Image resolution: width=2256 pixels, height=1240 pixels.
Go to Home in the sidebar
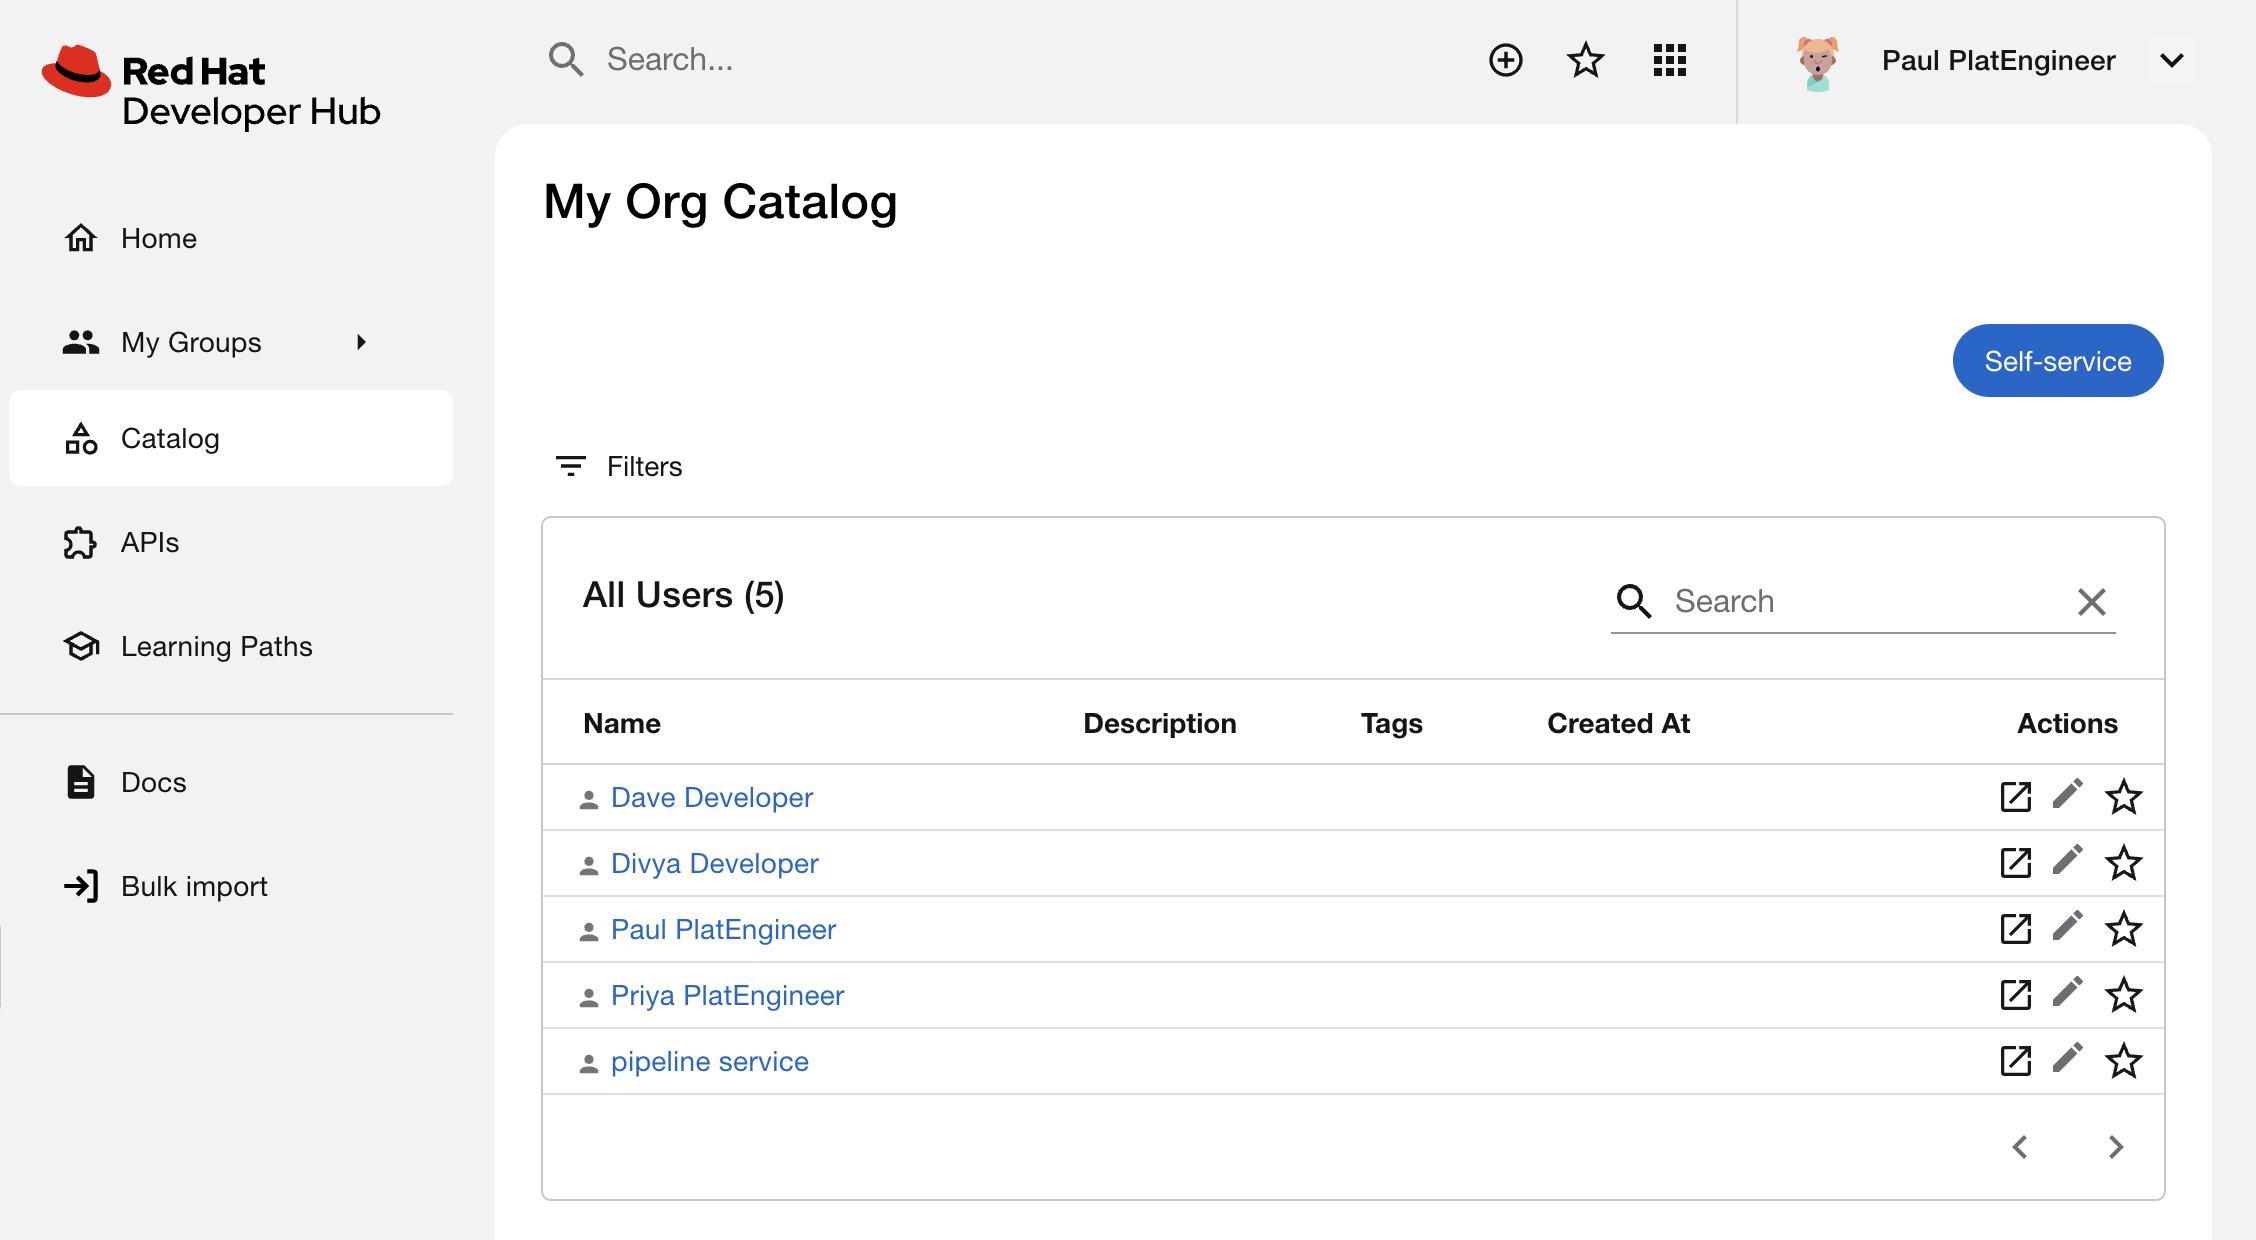point(231,238)
